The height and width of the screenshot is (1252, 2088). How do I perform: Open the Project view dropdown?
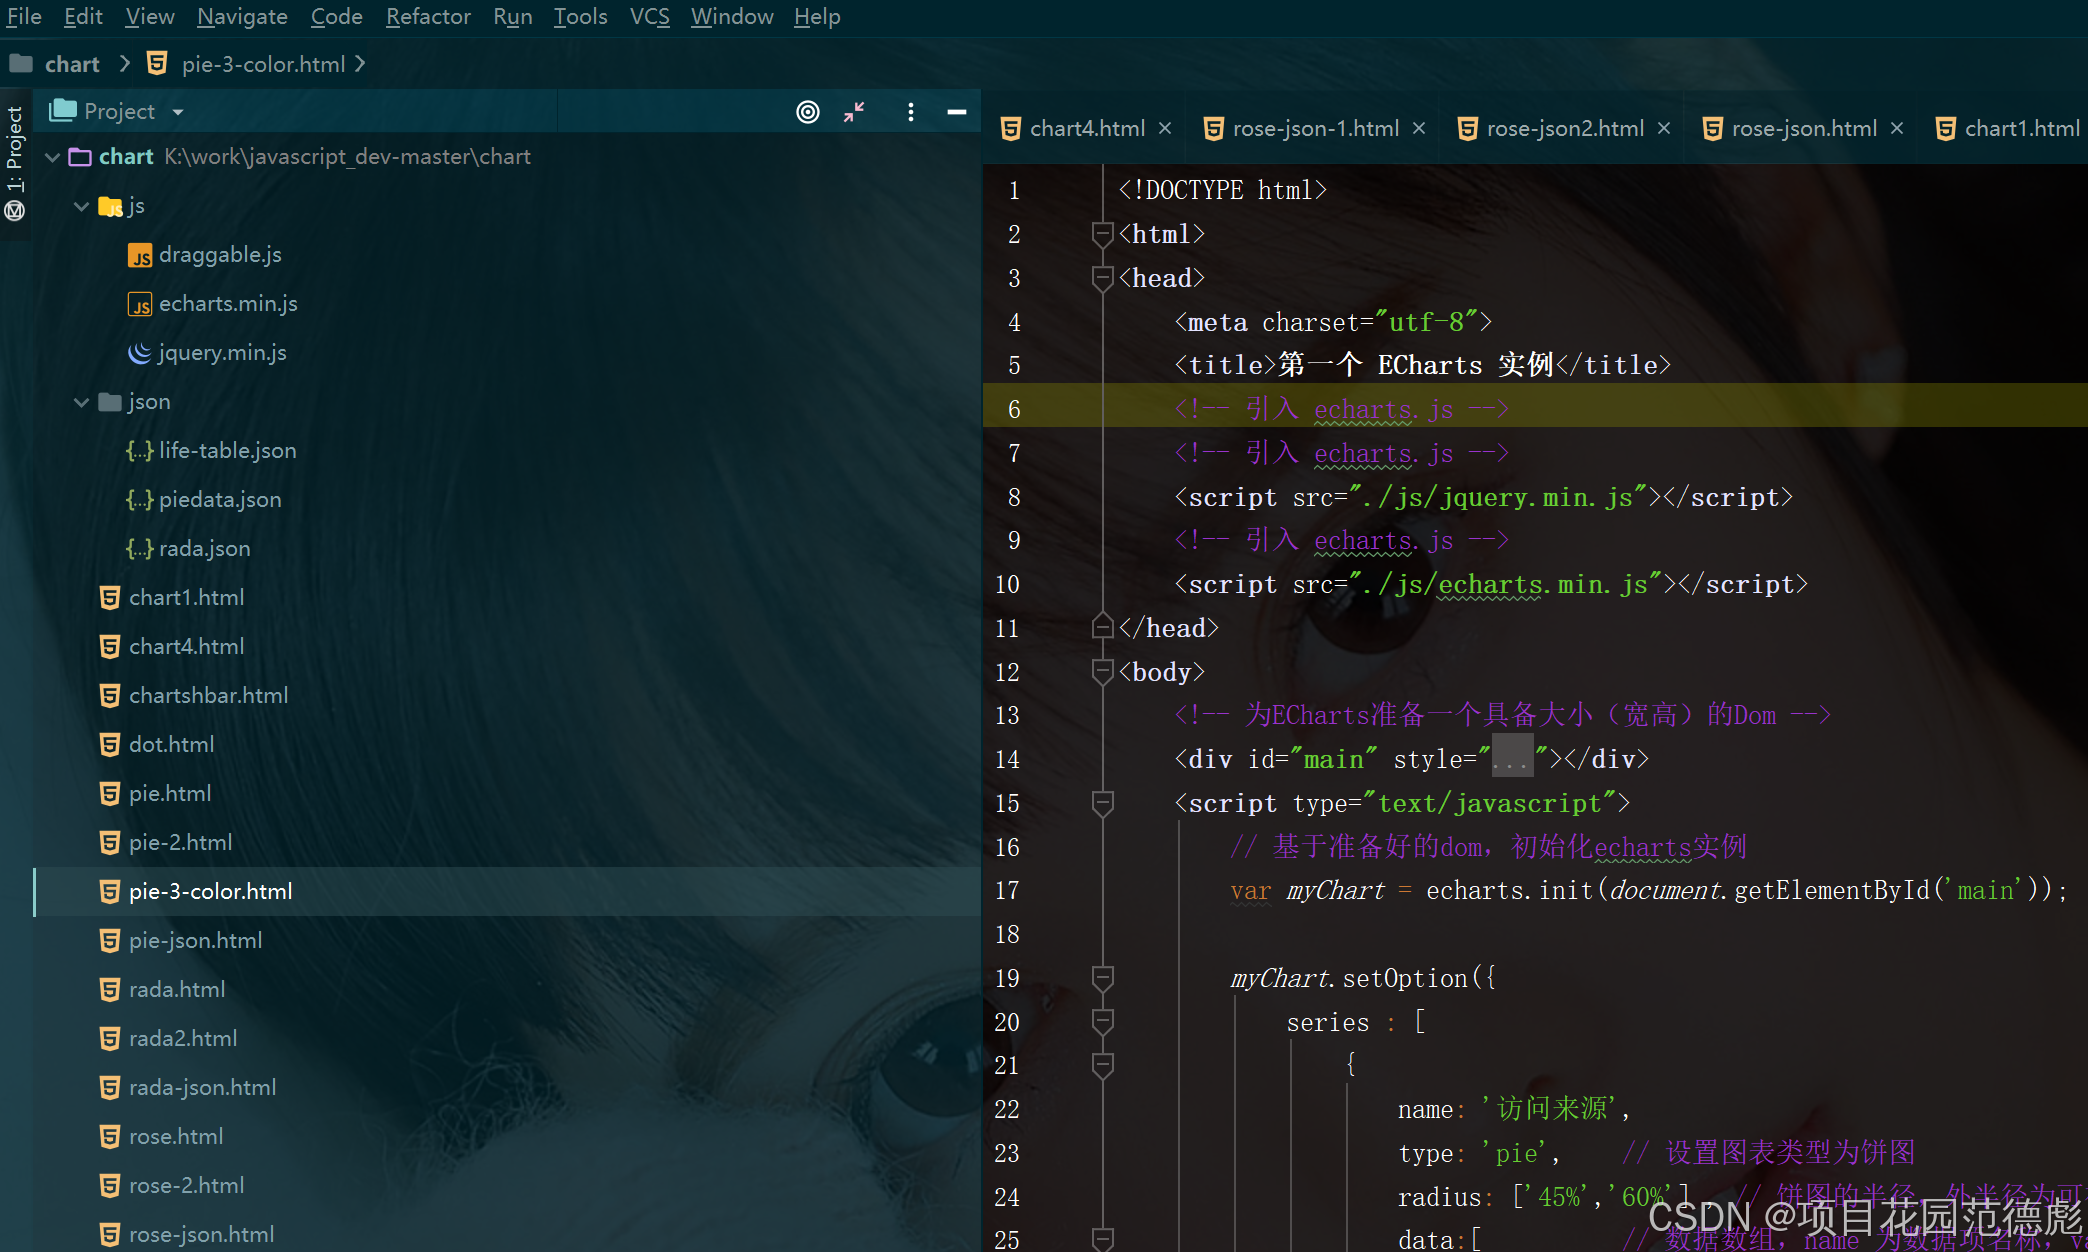[178, 112]
